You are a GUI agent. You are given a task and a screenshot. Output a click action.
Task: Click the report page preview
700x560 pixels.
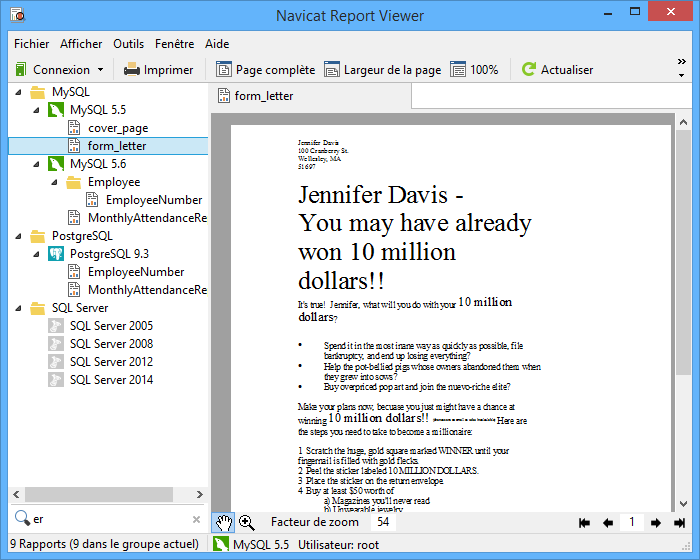[450, 318]
